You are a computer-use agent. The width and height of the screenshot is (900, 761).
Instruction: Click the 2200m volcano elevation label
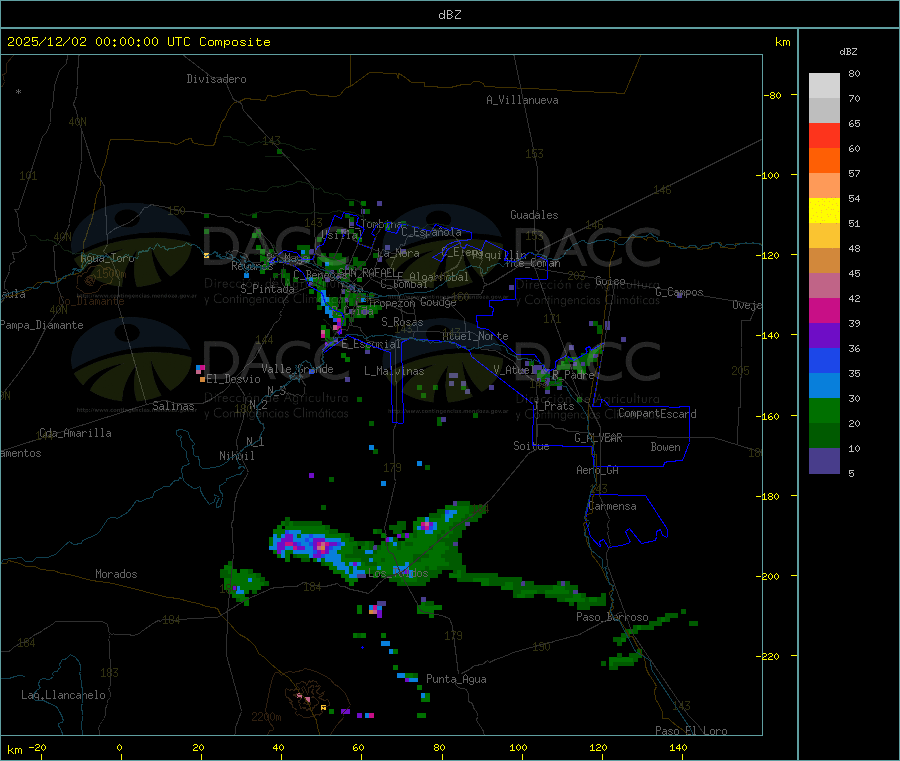(266, 717)
